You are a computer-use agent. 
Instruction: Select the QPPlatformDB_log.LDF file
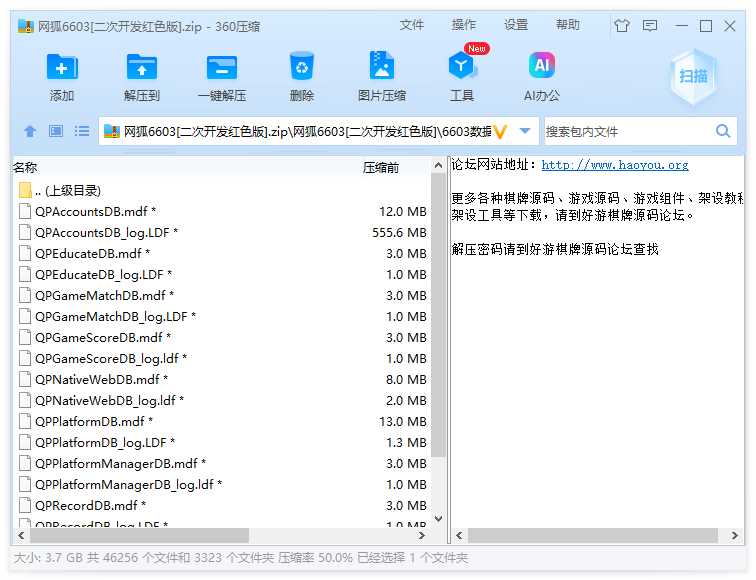coord(222,442)
